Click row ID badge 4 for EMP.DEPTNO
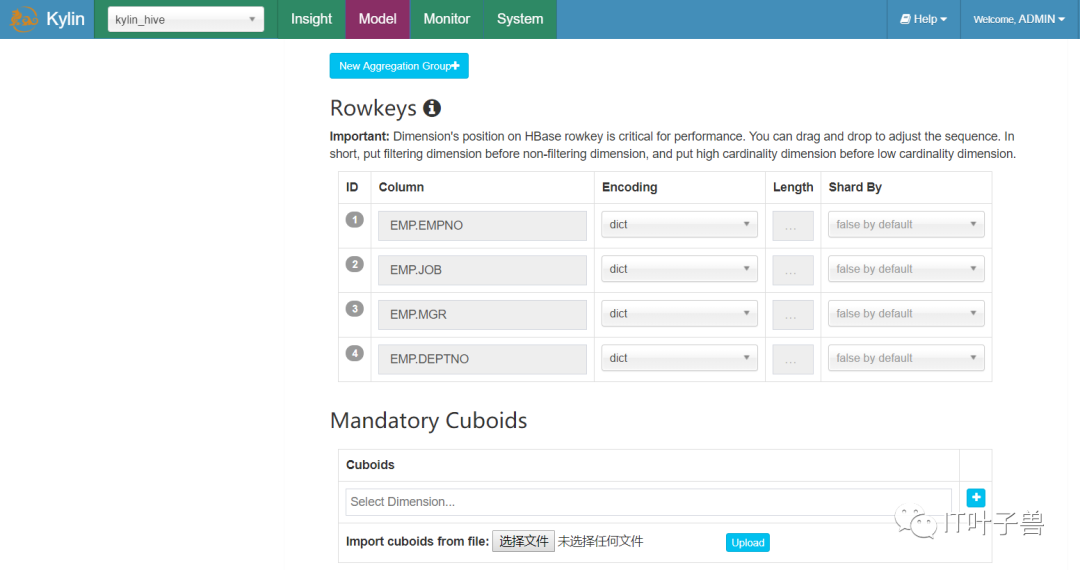This screenshot has height=570, width=1080. click(x=355, y=354)
